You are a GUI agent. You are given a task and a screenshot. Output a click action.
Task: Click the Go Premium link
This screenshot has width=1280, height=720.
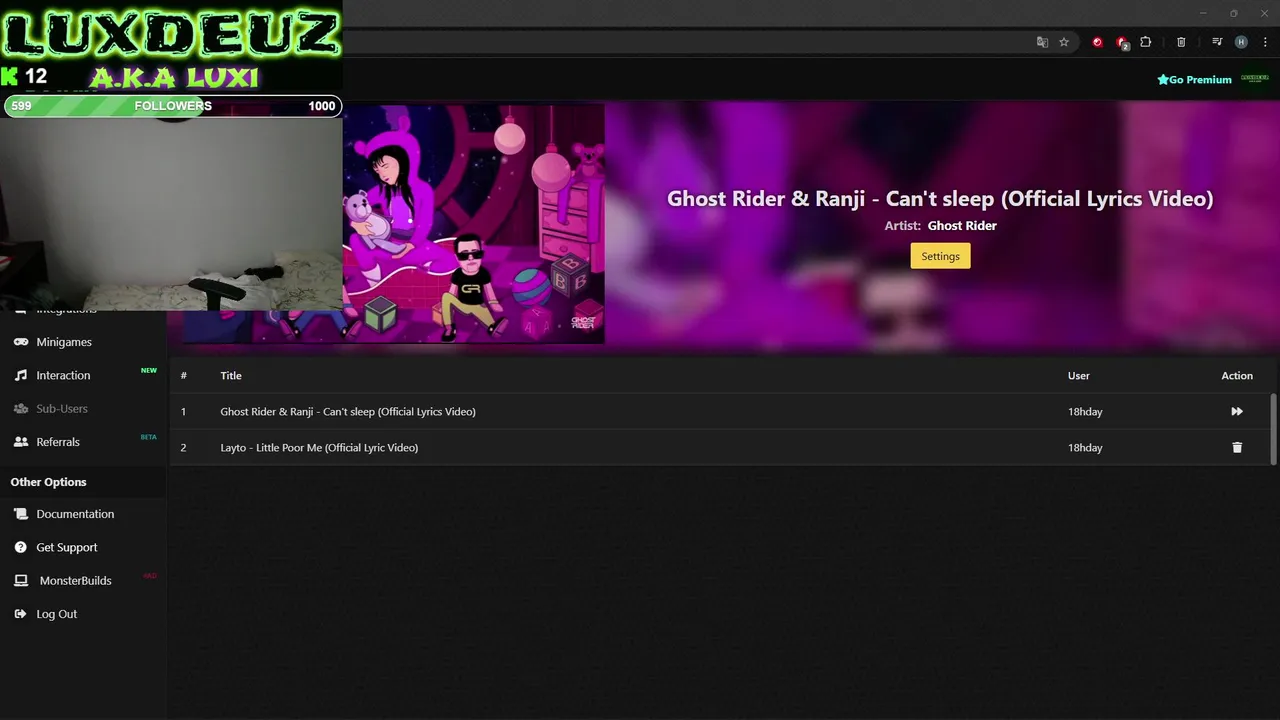[1194, 79]
